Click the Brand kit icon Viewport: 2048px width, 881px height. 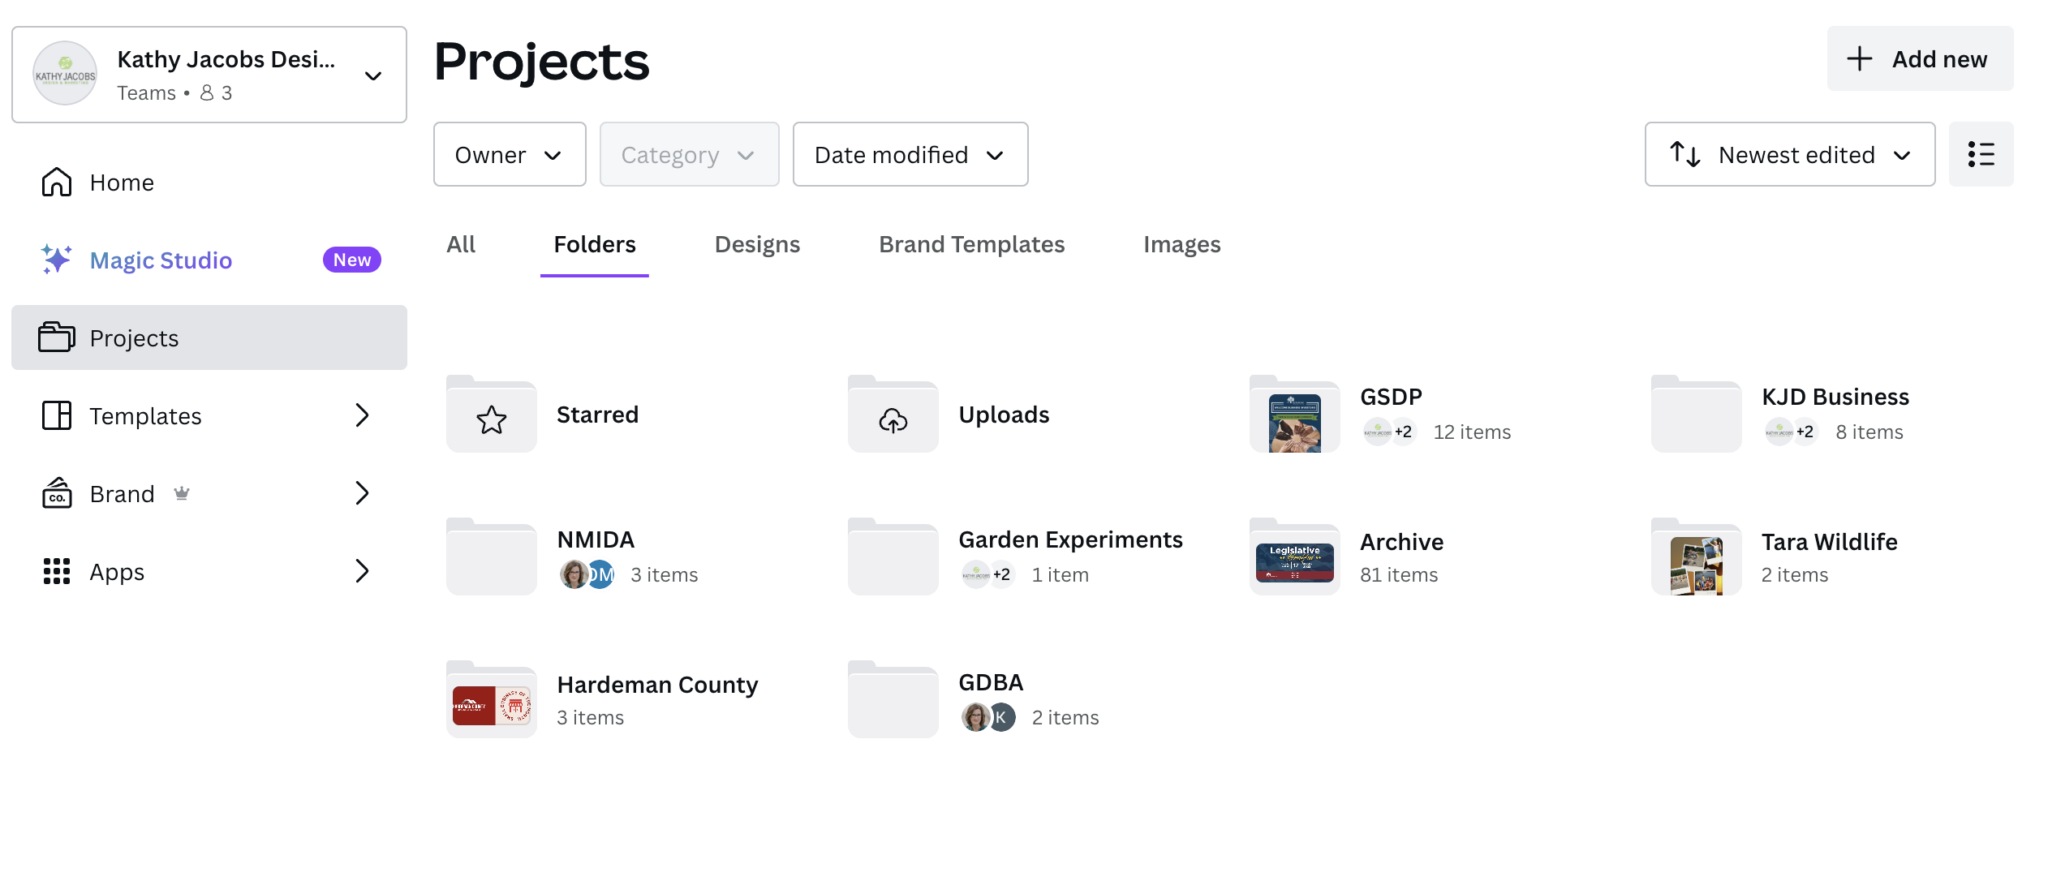click(x=57, y=494)
